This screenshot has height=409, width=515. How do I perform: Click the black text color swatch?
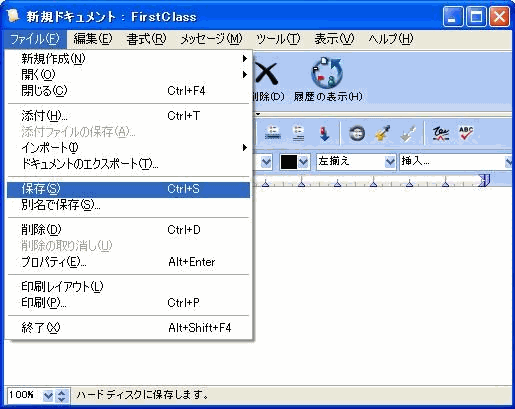pyautogui.click(x=289, y=162)
